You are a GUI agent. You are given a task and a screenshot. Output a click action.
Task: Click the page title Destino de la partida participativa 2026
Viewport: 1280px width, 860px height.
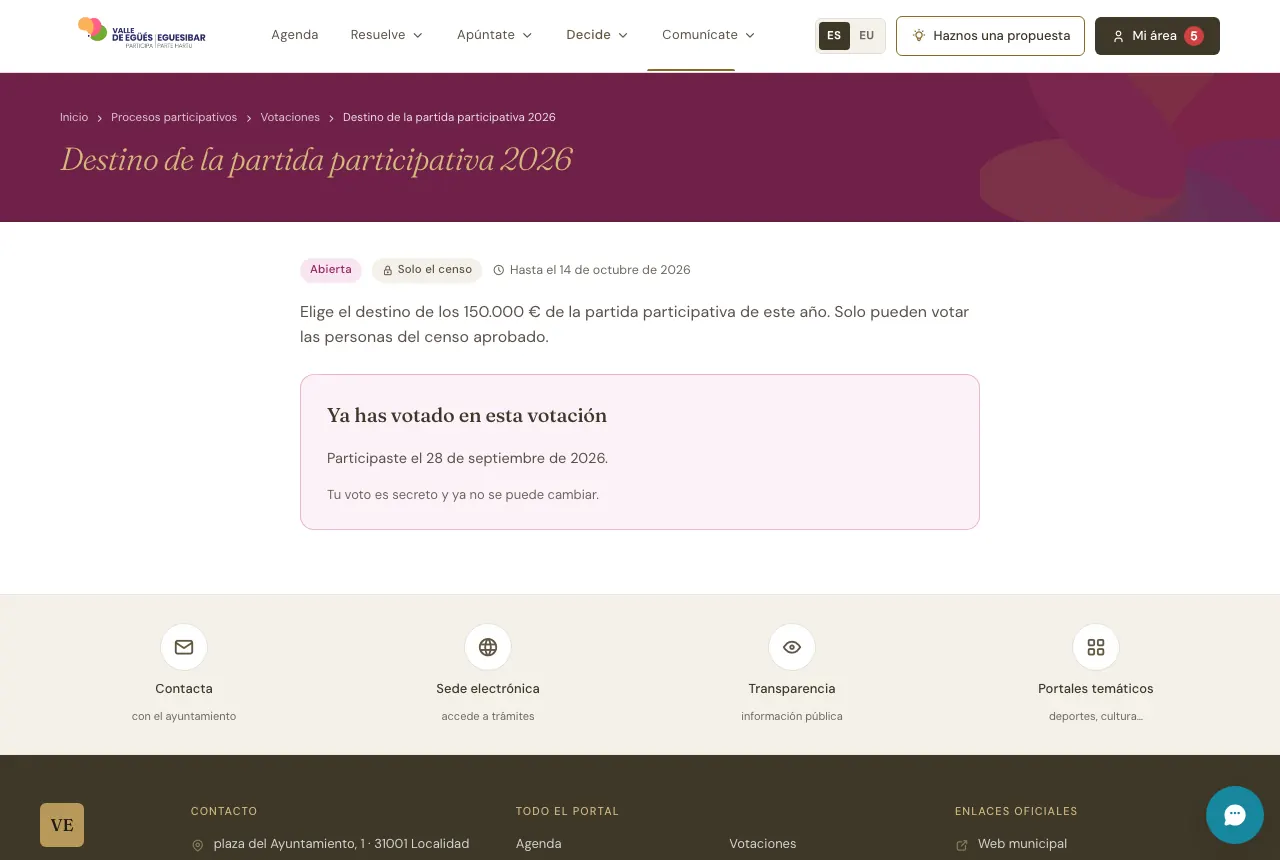[x=316, y=160]
